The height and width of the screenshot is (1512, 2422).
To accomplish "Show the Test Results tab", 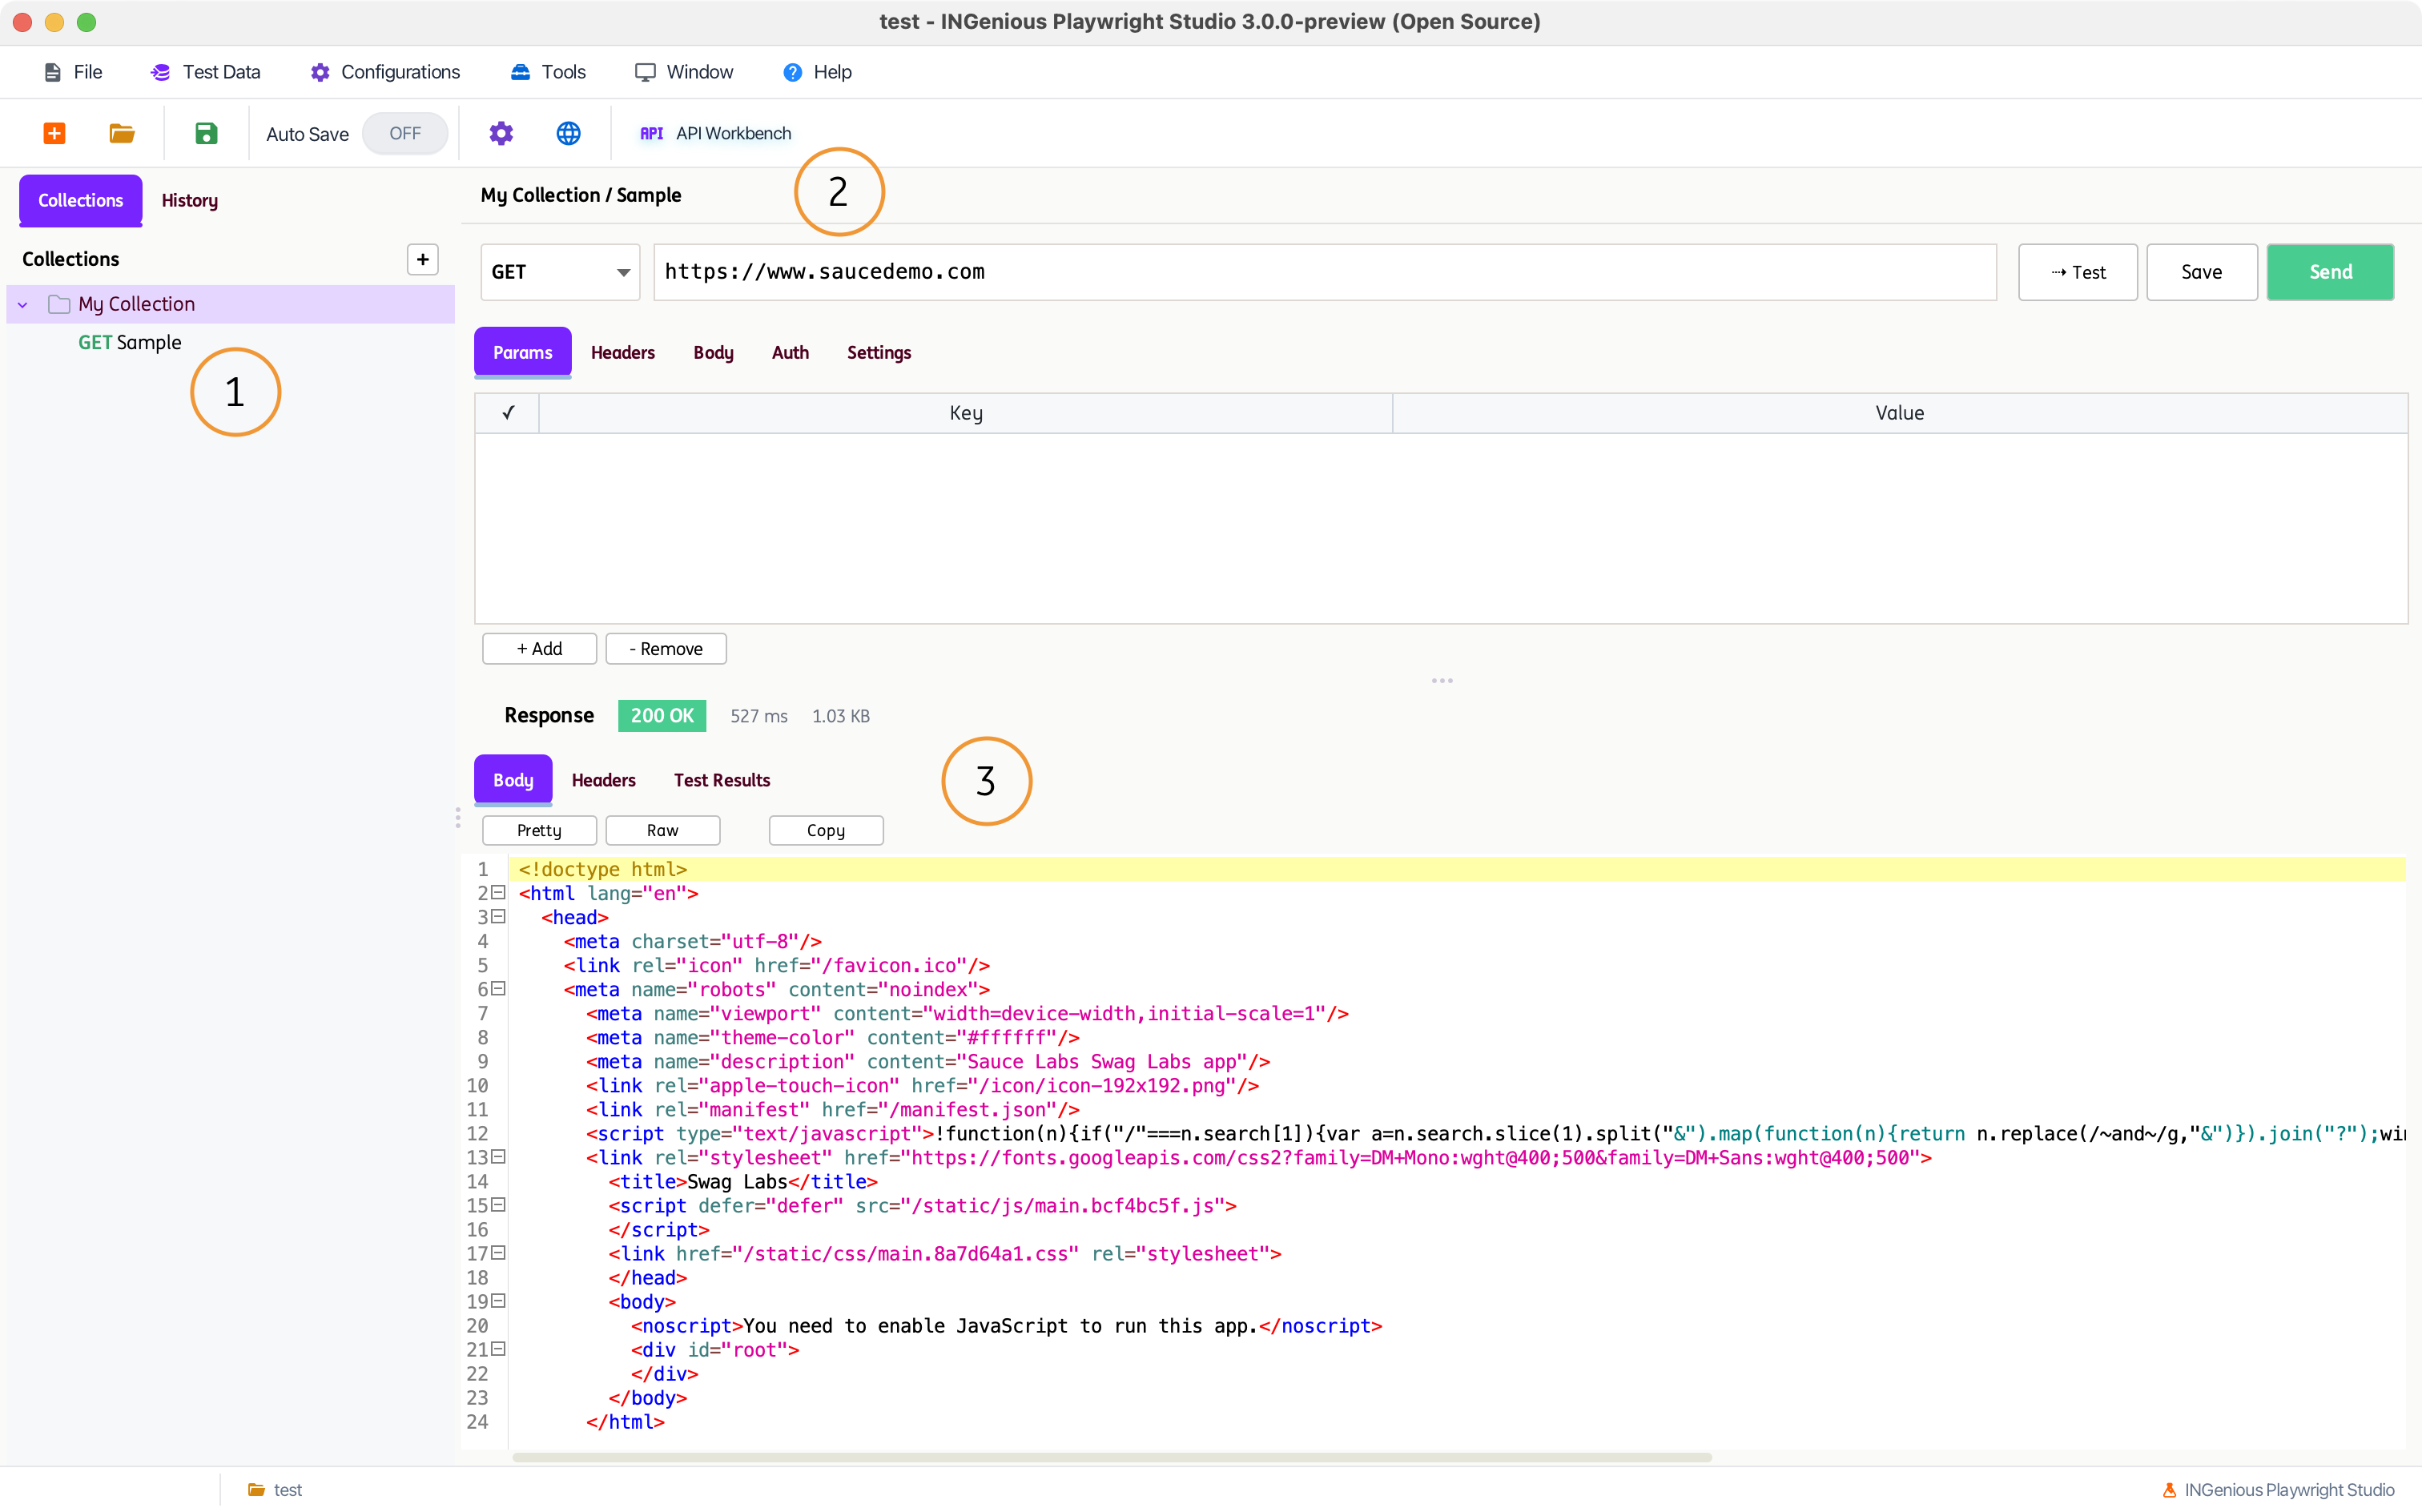I will [x=722, y=780].
